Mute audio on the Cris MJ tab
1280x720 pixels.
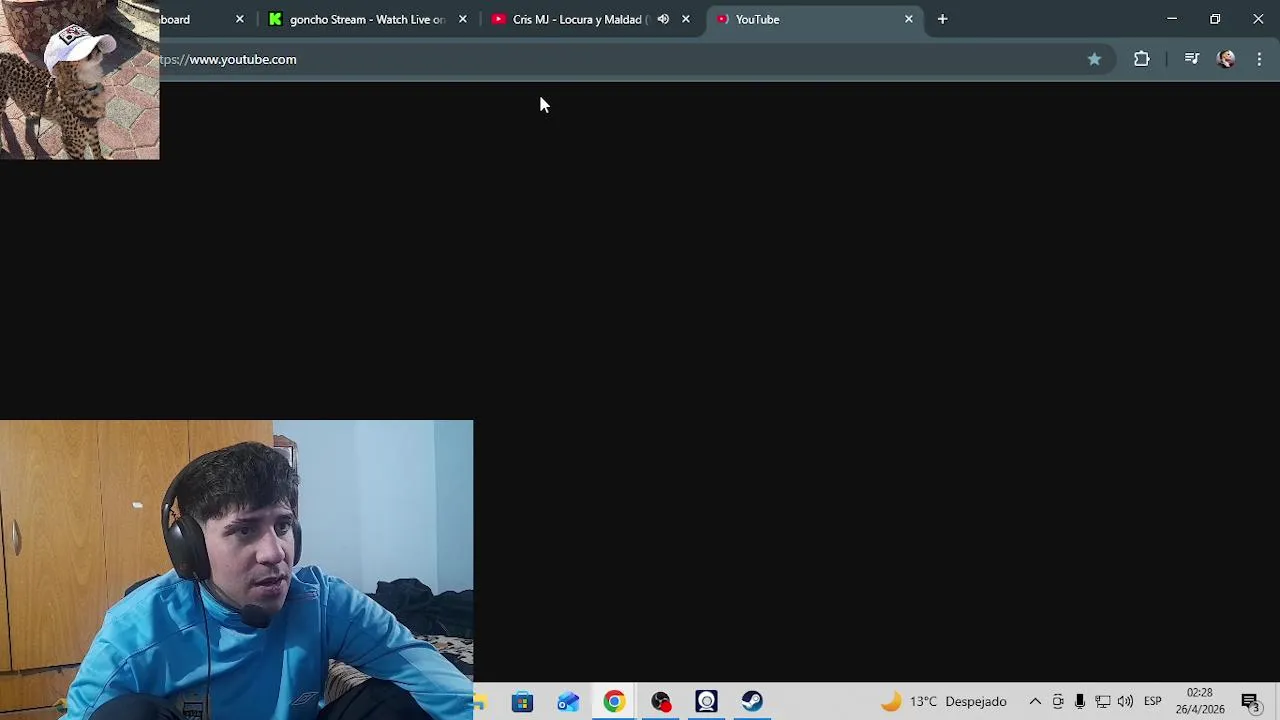(663, 19)
